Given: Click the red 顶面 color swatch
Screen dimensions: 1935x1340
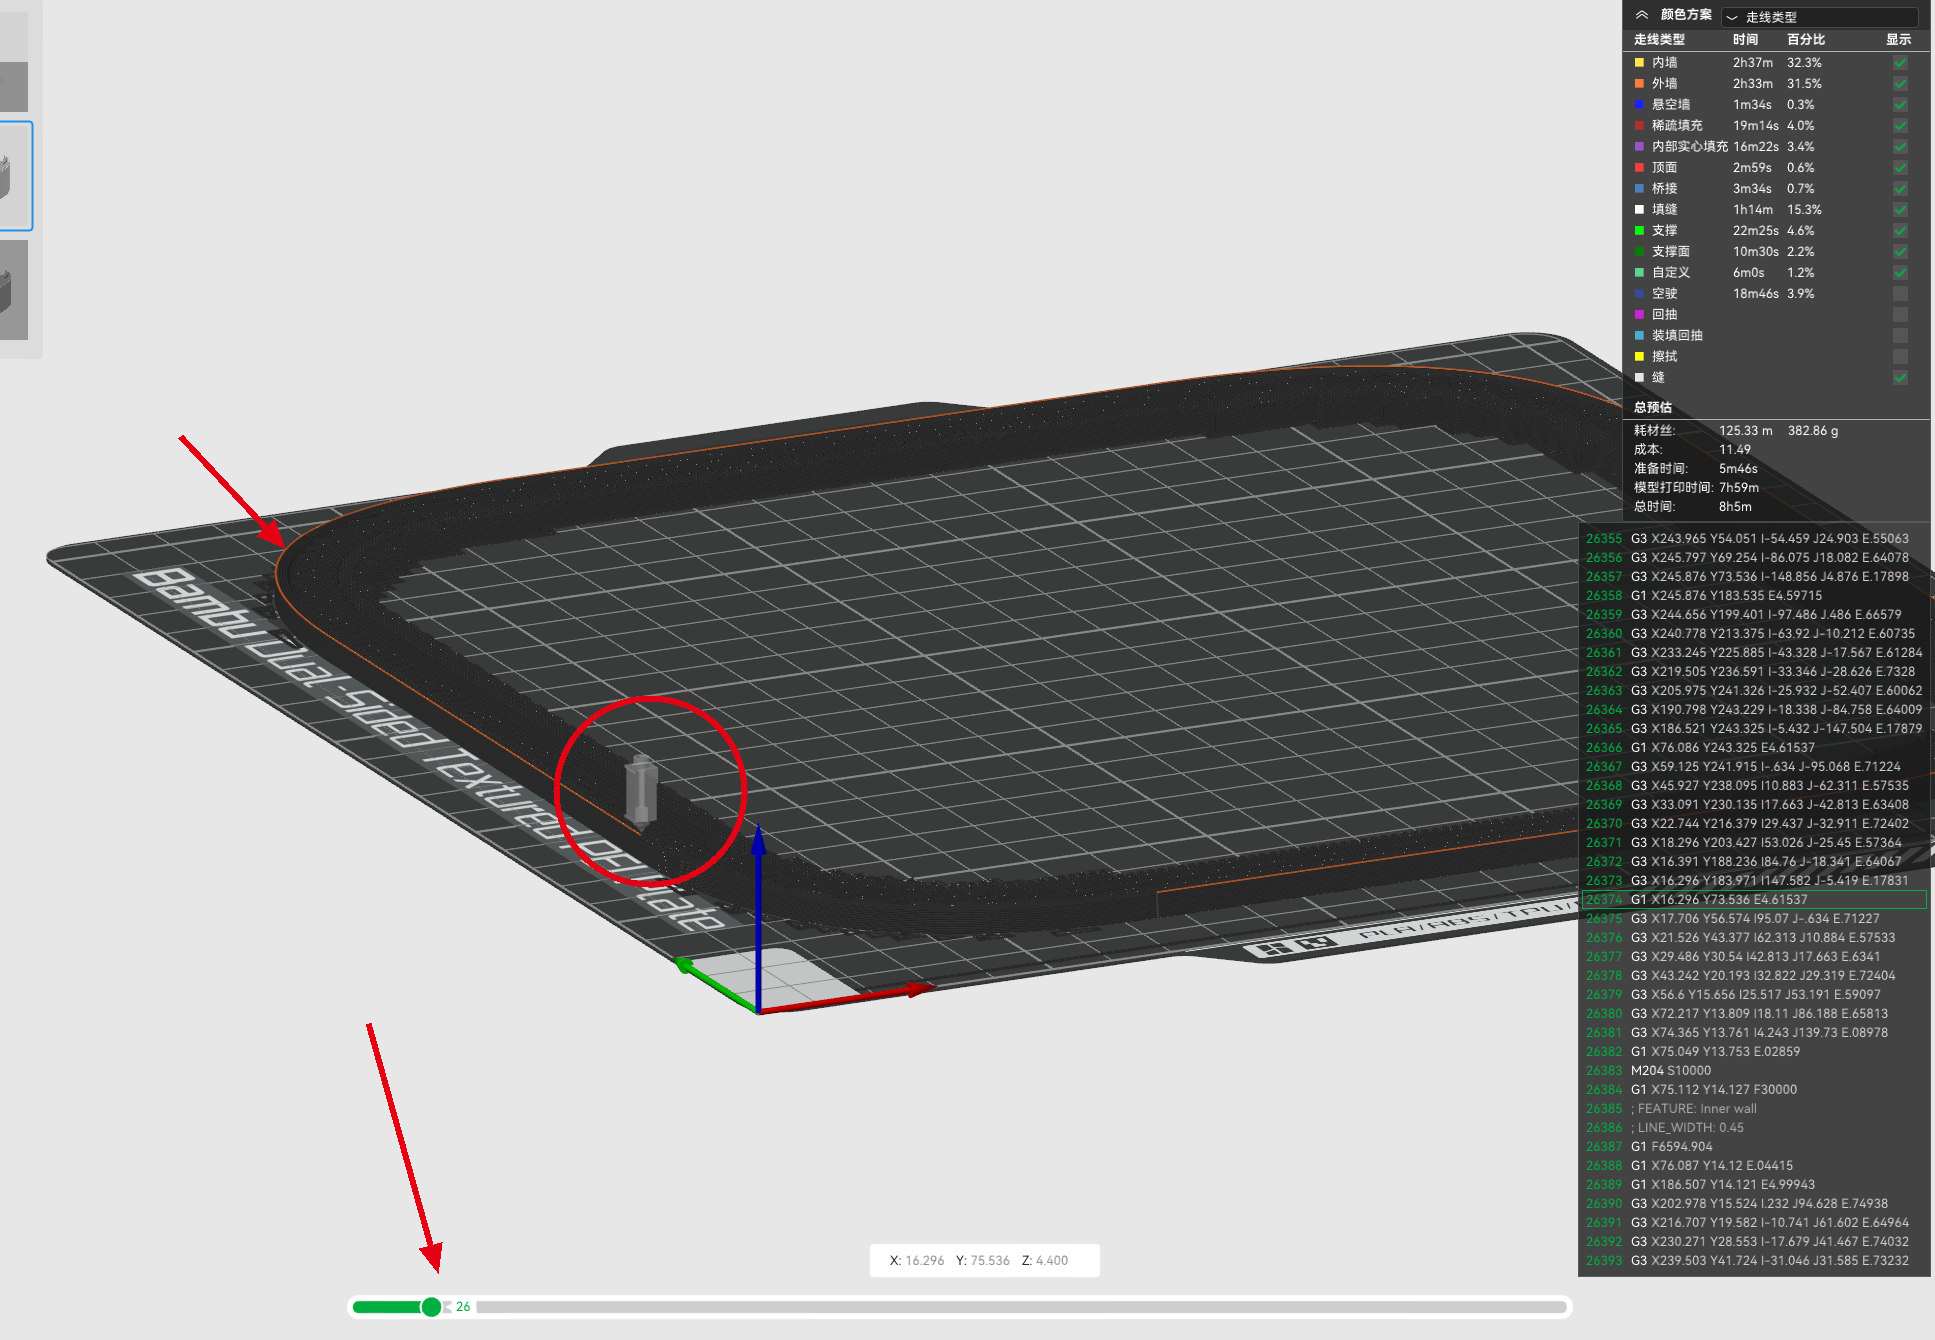Looking at the screenshot, I should 1640,167.
